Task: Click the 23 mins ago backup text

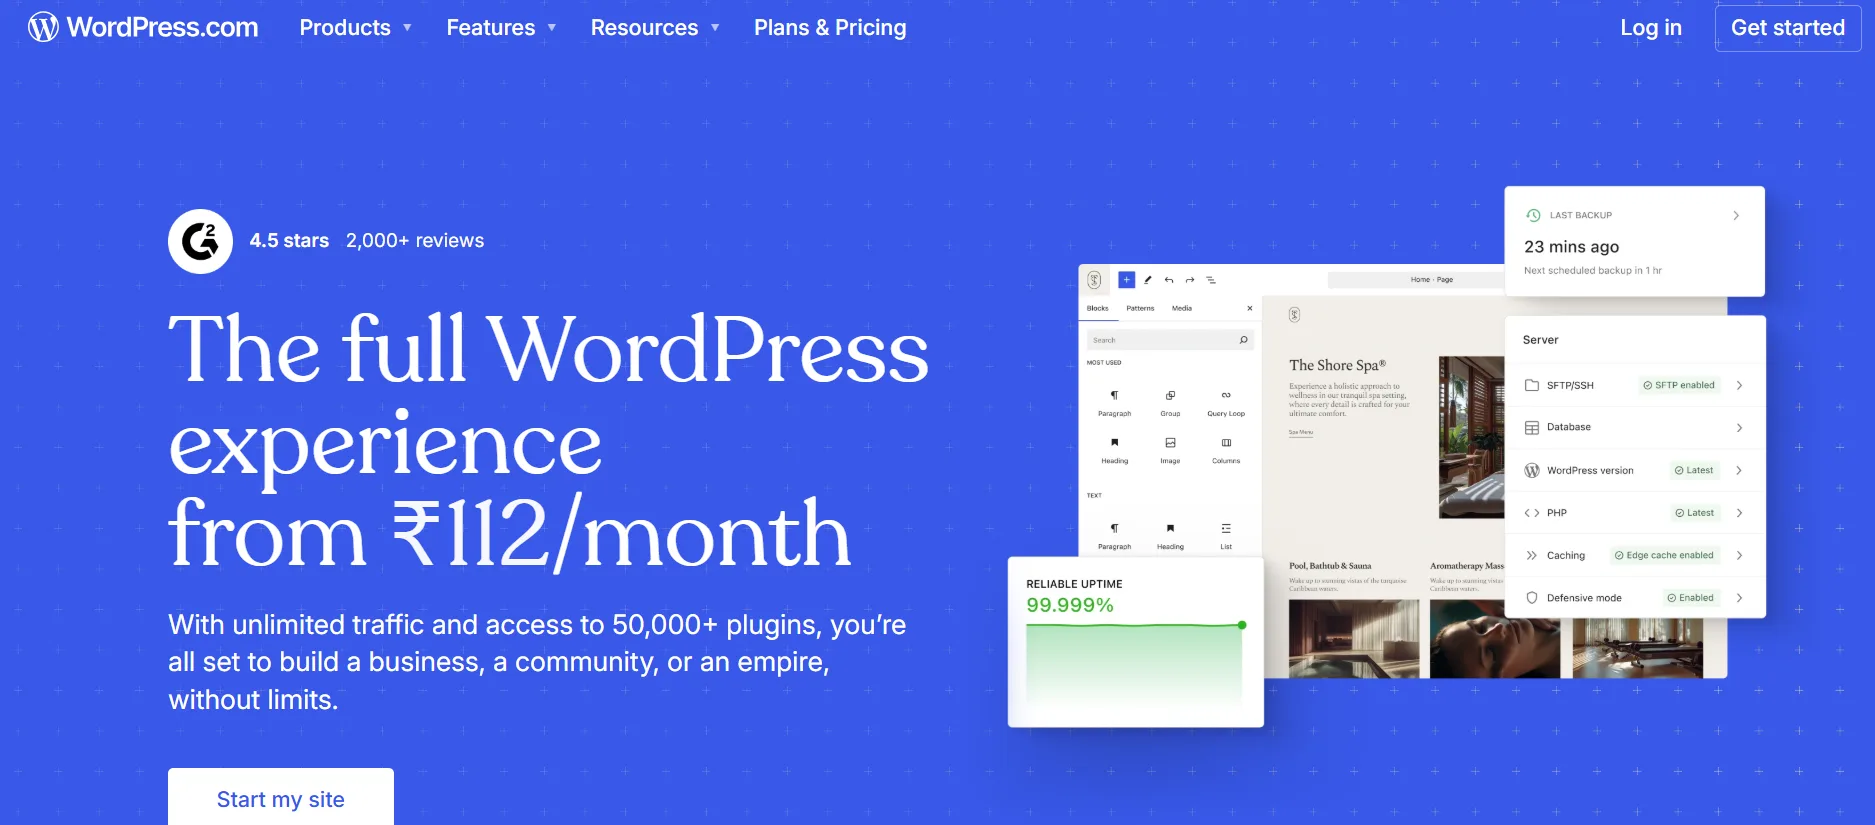Action: point(1571,247)
